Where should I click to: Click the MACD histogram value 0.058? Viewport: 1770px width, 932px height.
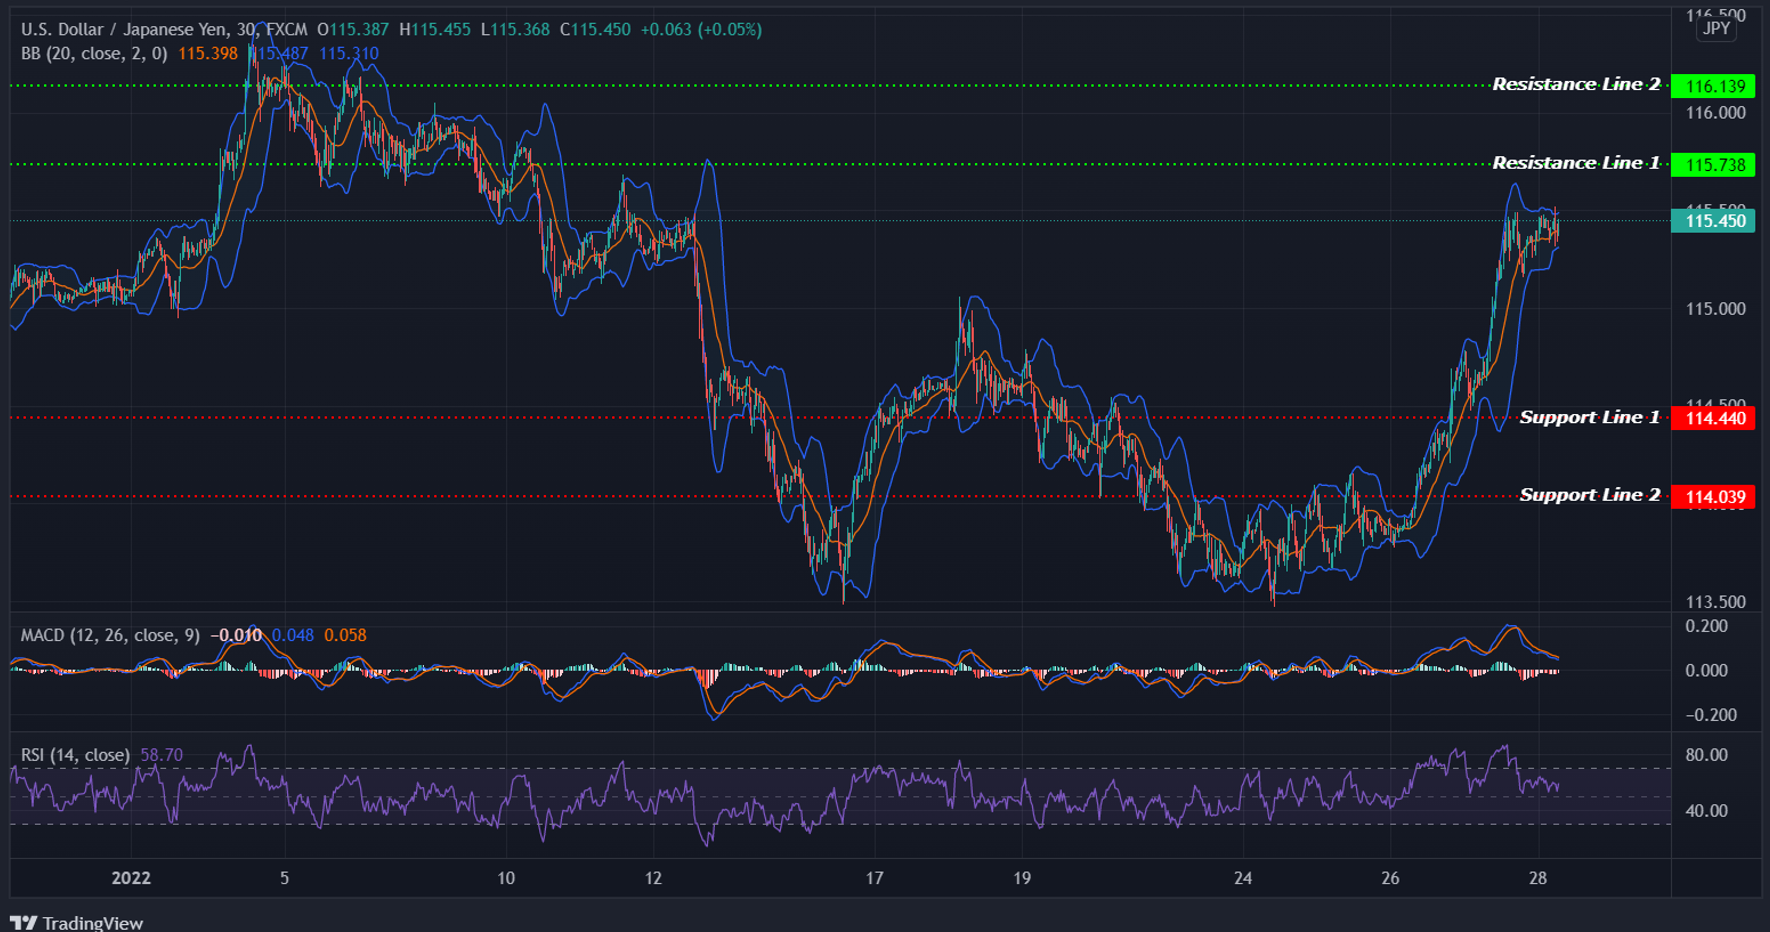(x=347, y=635)
